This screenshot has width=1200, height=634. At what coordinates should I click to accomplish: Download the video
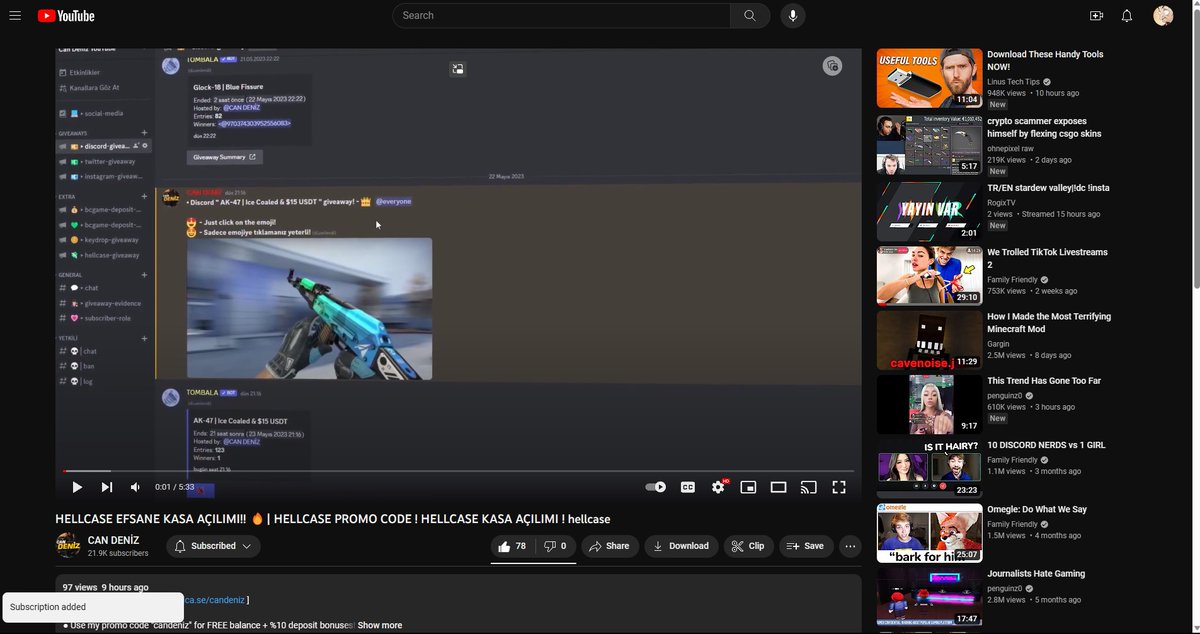(x=680, y=546)
